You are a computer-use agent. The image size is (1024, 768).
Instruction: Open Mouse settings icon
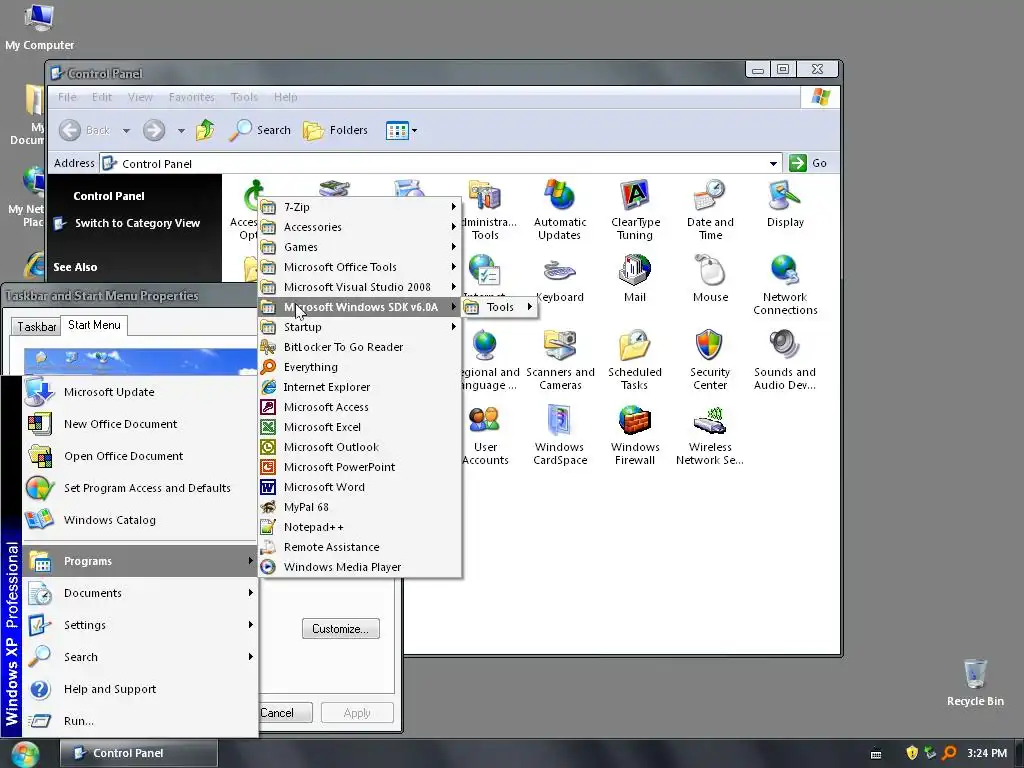[710, 279]
